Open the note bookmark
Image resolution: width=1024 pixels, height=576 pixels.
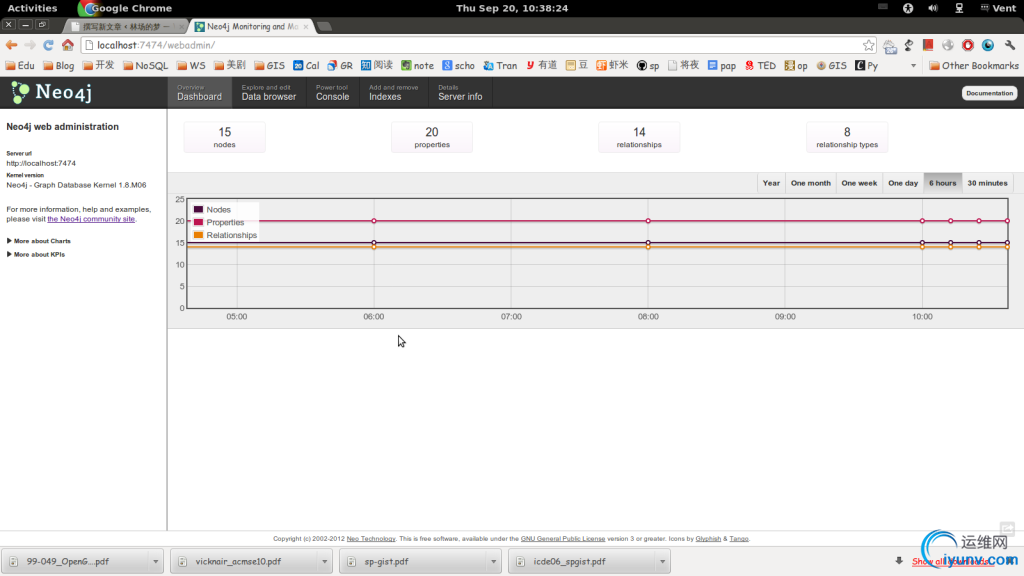(x=417, y=65)
